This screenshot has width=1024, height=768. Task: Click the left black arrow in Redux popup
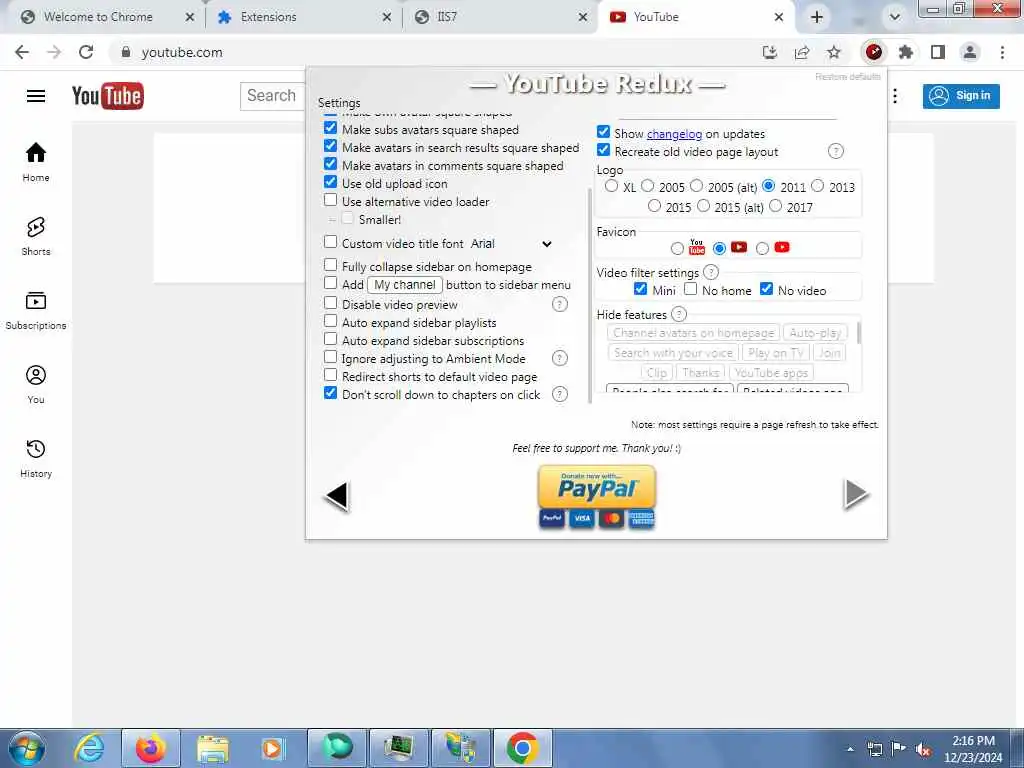click(337, 496)
